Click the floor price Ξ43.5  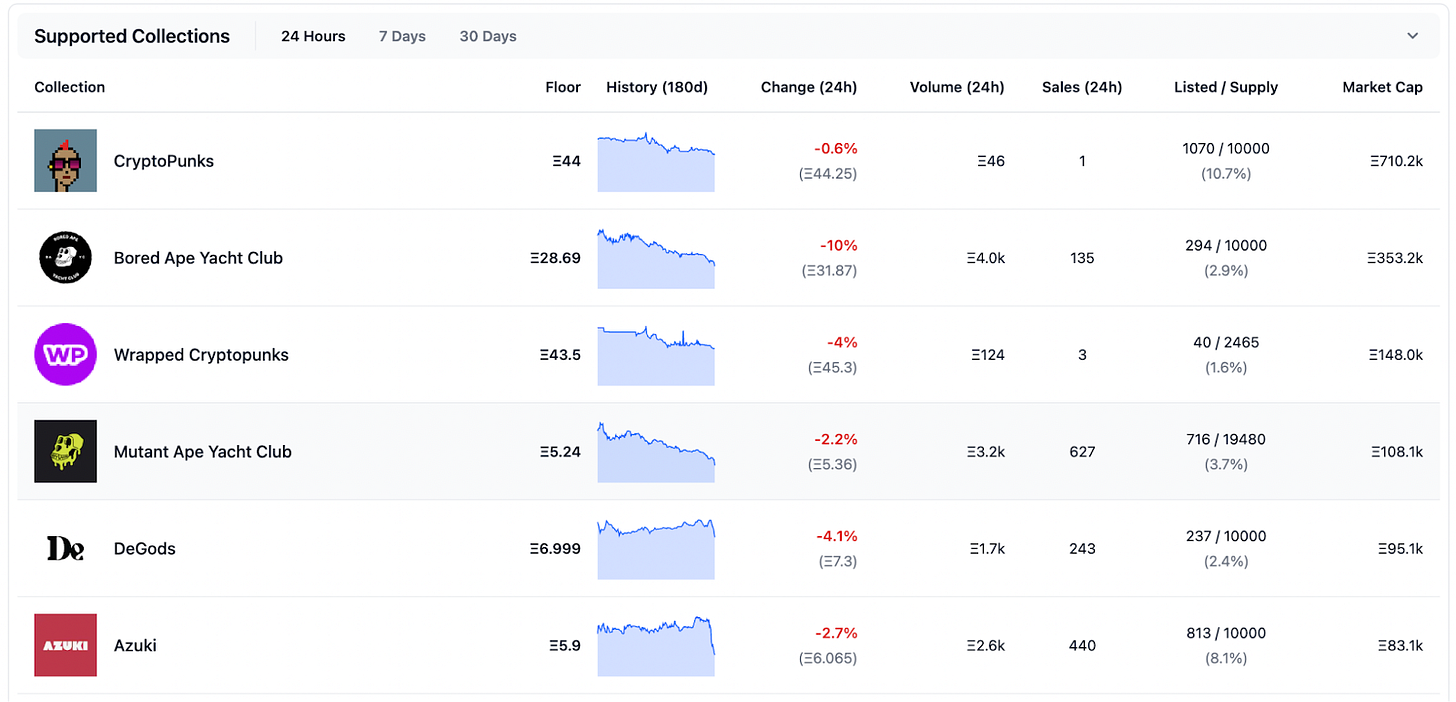pyautogui.click(x=560, y=355)
